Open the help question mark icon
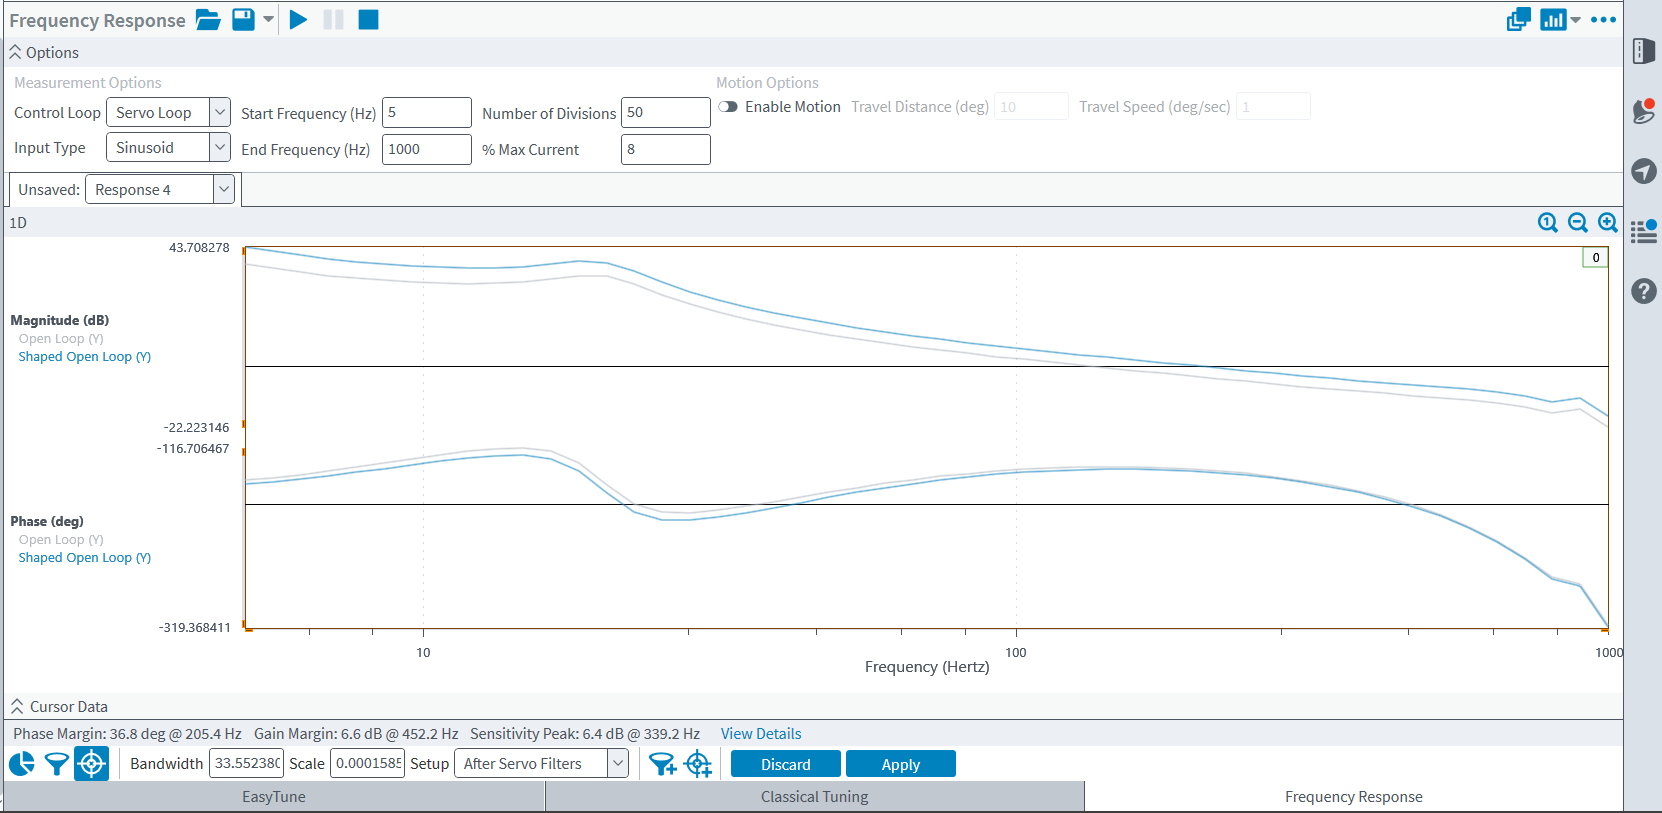The height and width of the screenshot is (813, 1662). (x=1643, y=291)
